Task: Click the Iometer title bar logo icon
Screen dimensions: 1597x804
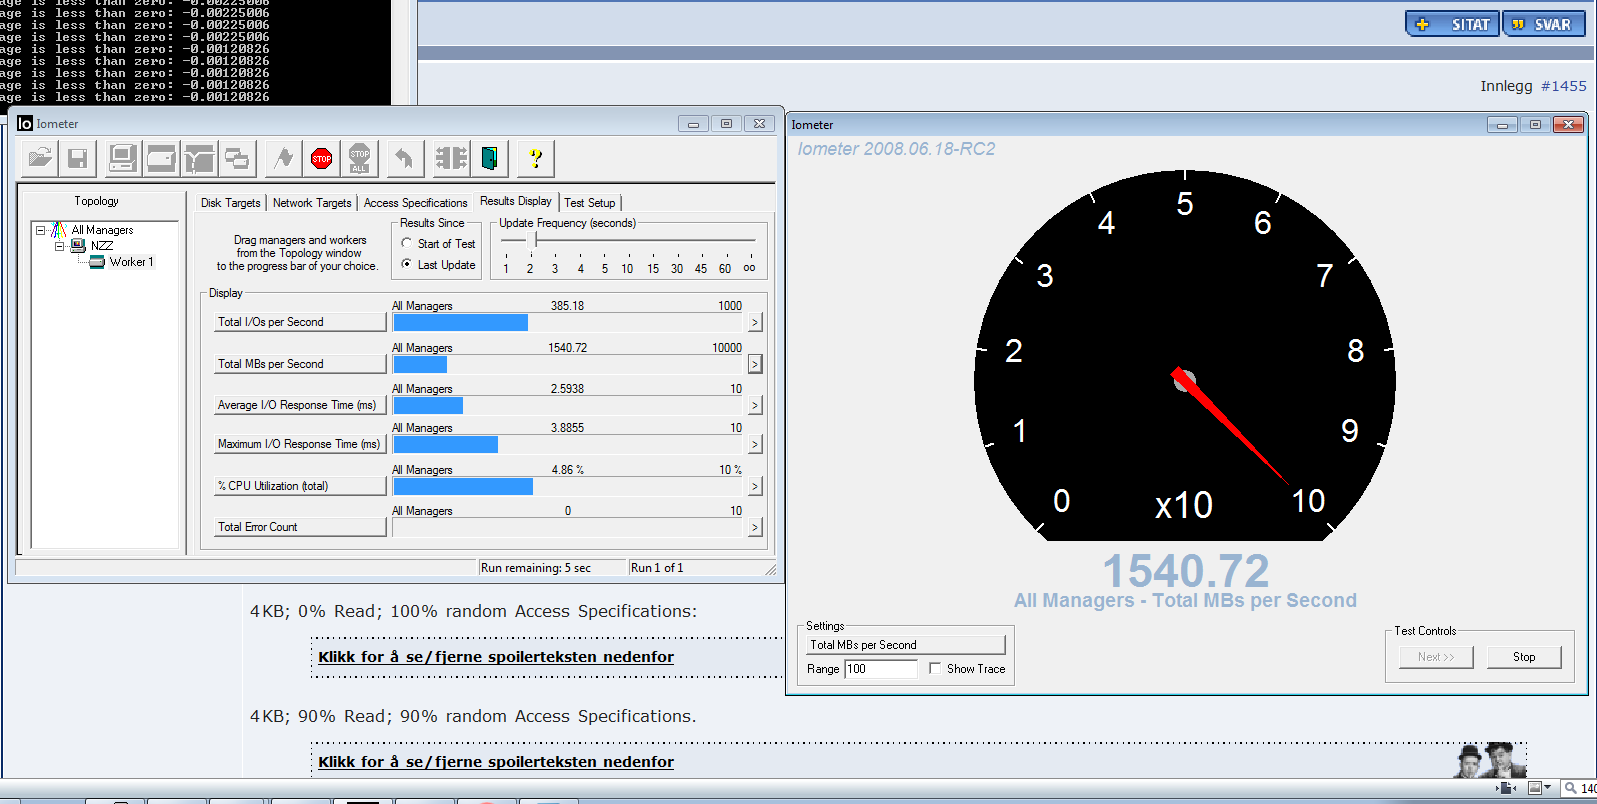Action: coord(25,123)
